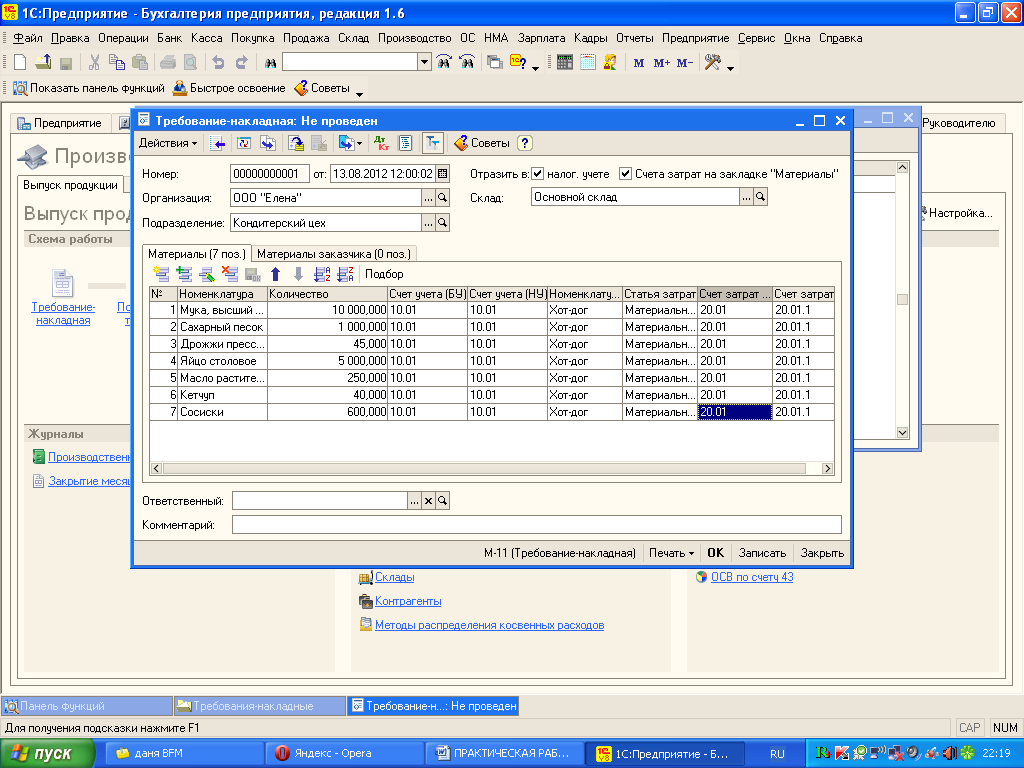1024x768 pixels.
Task: Toggle the column settings T icon
Action: (x=432, y=143)
